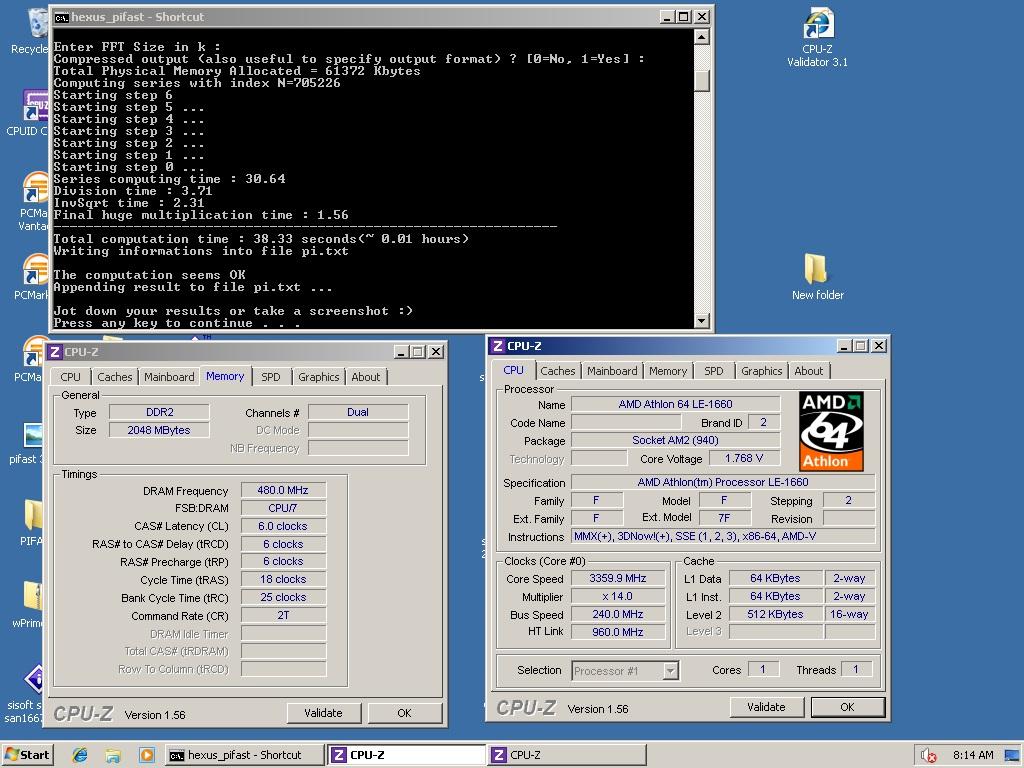Open the PIFA folder icon on desktop
Viewport: 1024px width, 768px height.
(x=33, y=522)
